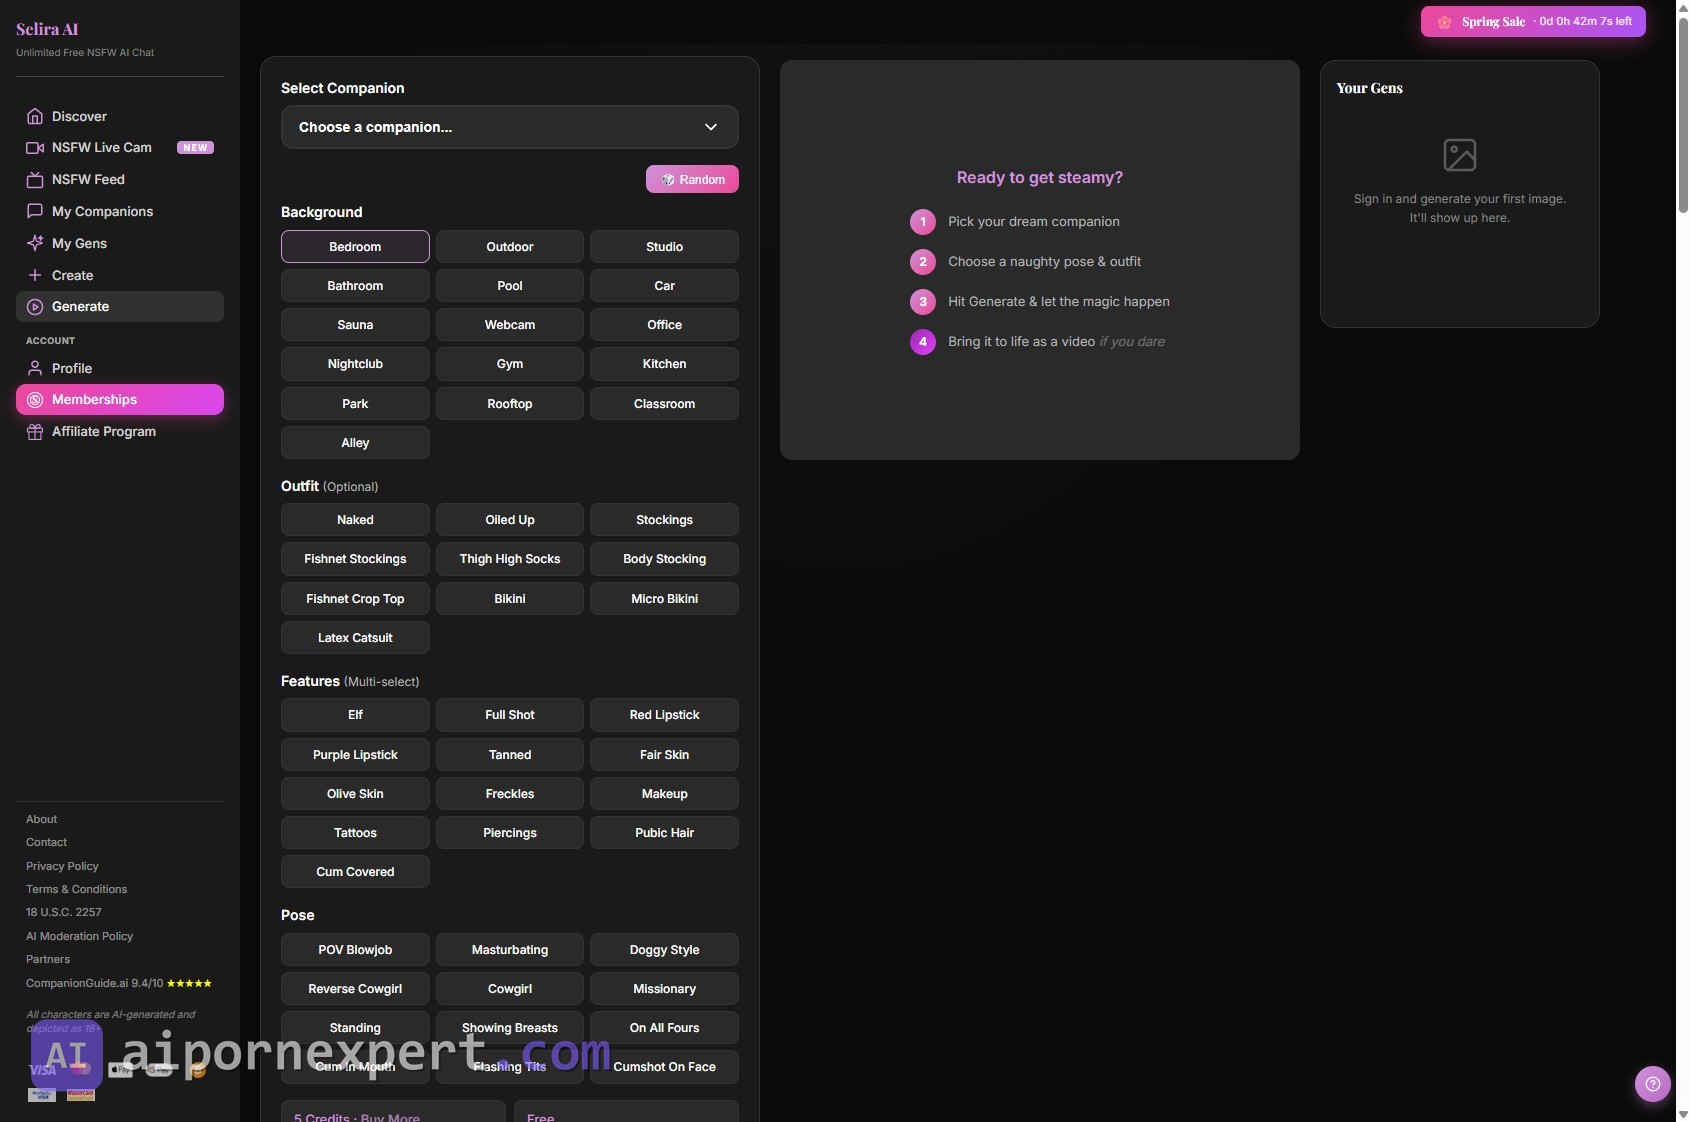The width and height of the screenshot is (1691, 1122).
Task: Enable the Freckles feature
Action: click(510, 794)
